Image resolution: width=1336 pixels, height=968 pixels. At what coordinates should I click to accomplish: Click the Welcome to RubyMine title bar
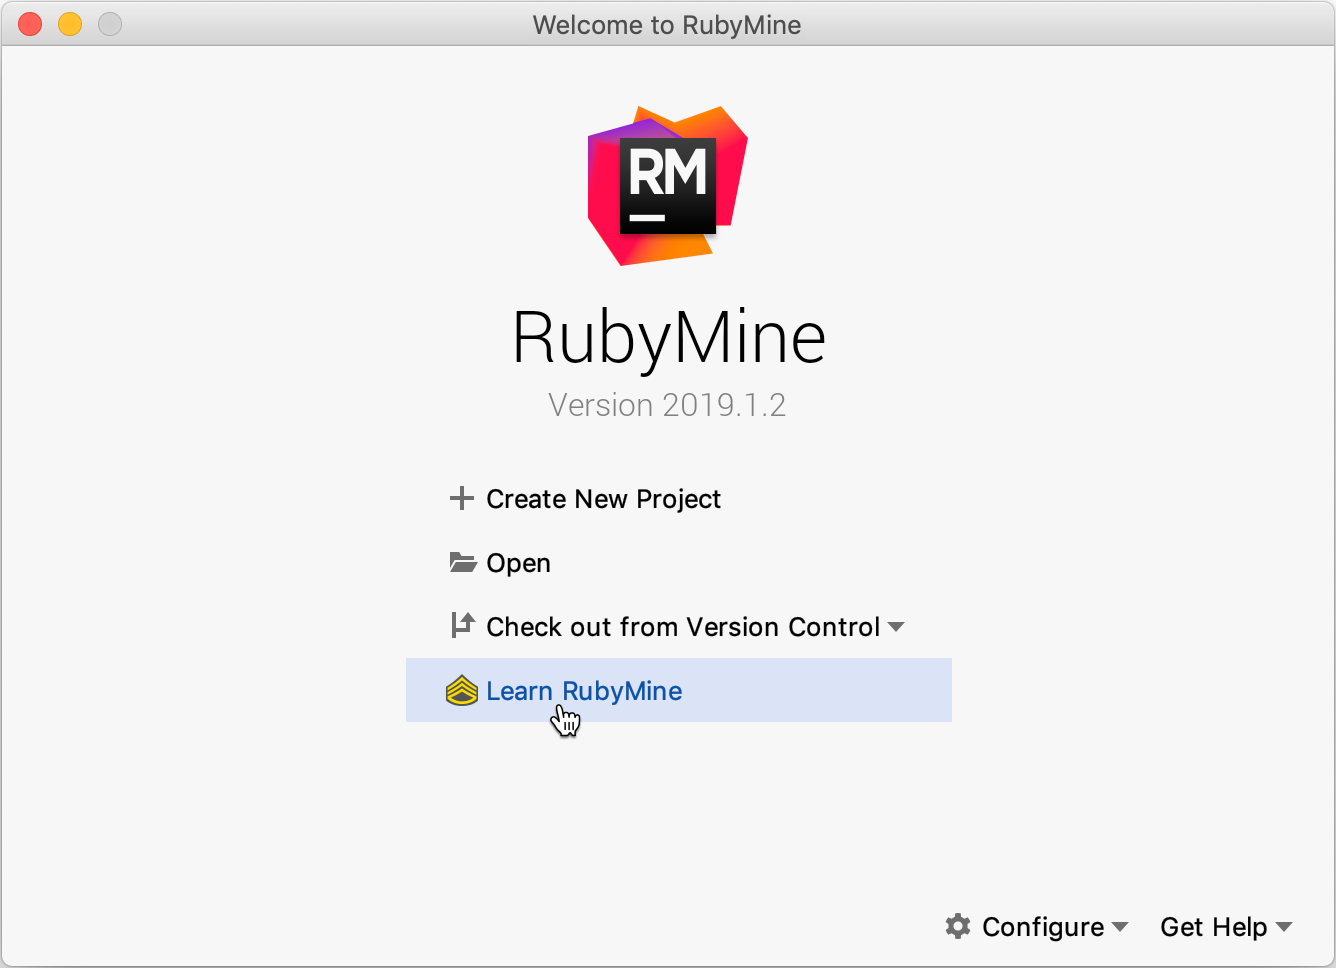tap(667, 24)
